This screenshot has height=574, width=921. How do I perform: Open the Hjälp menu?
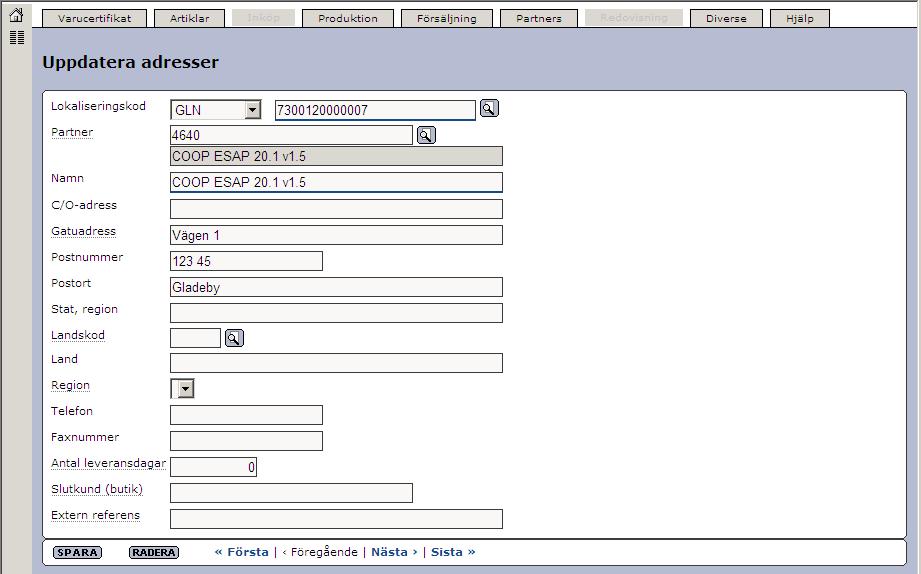(800, 18)
